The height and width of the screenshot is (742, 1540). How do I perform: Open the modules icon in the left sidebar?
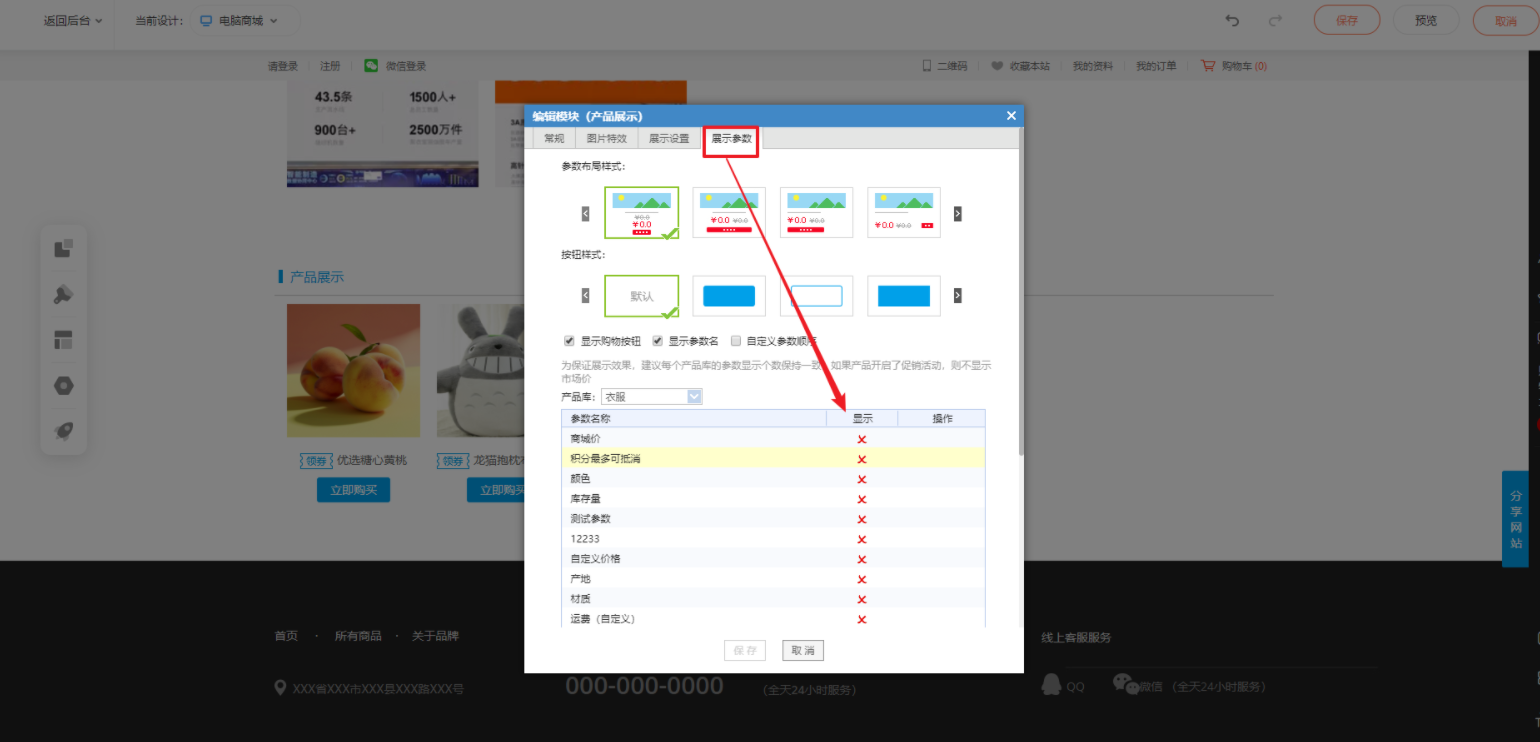click(x=64, y=249)
